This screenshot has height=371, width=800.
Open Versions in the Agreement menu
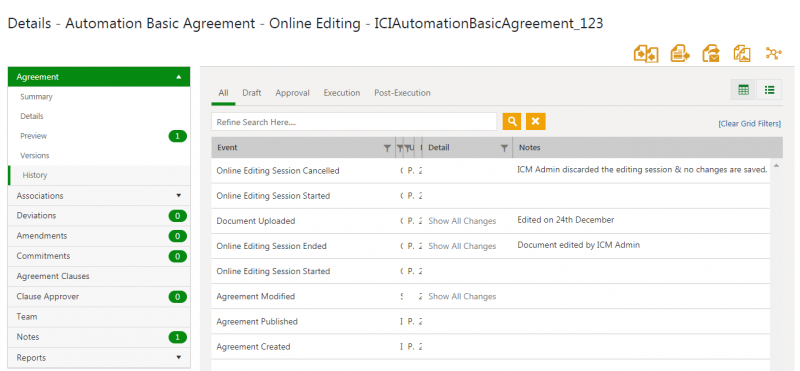[35, 156]
